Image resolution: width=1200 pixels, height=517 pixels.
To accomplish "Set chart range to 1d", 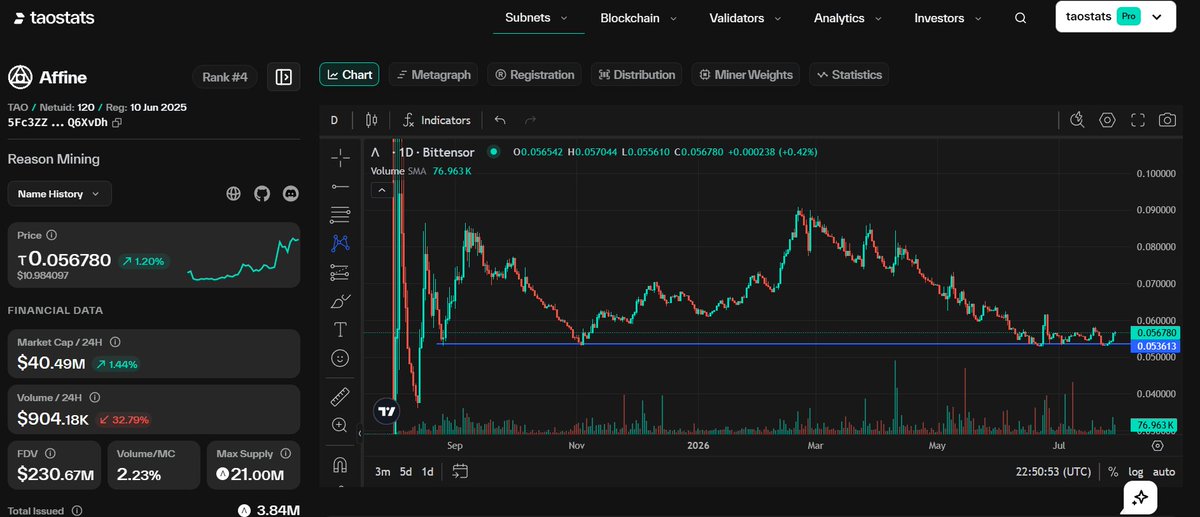I will 428,471.
